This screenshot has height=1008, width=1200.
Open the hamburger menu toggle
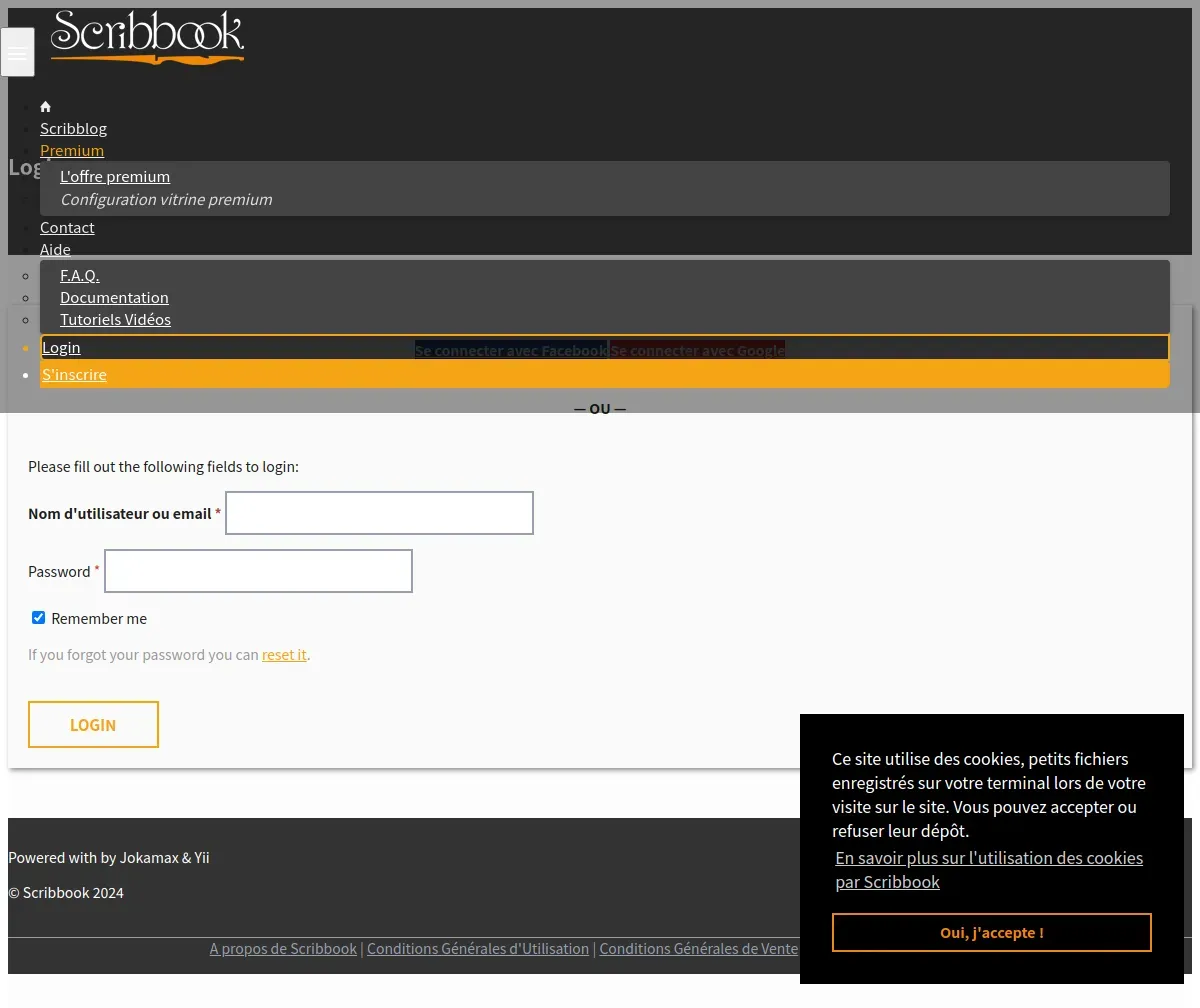click(x=18, y=52)
